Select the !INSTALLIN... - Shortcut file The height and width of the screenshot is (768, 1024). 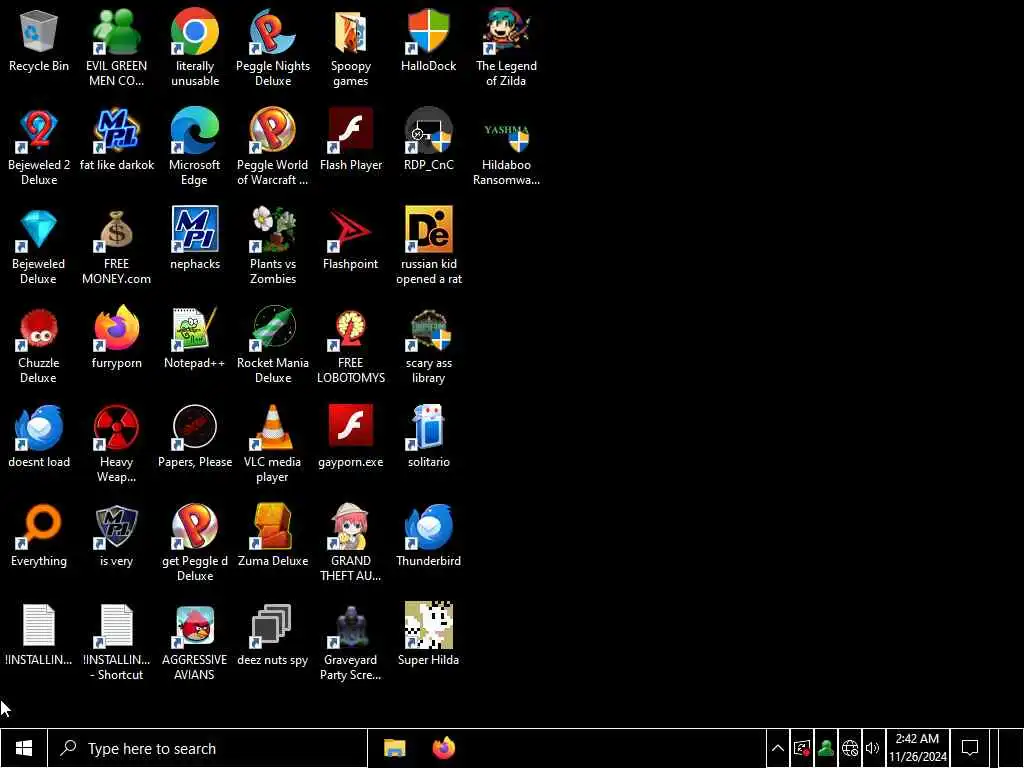116,642
